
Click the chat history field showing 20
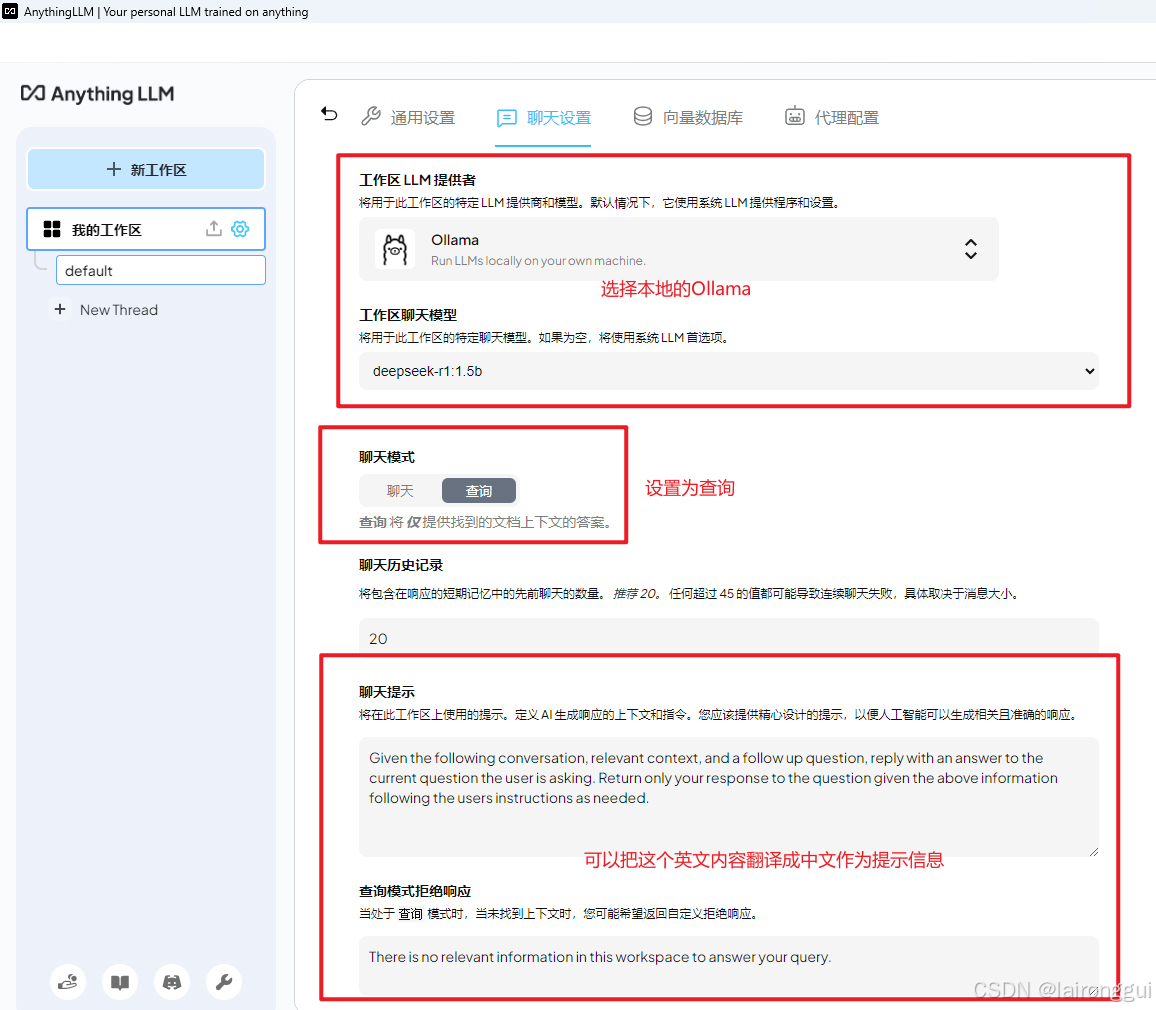728,638
